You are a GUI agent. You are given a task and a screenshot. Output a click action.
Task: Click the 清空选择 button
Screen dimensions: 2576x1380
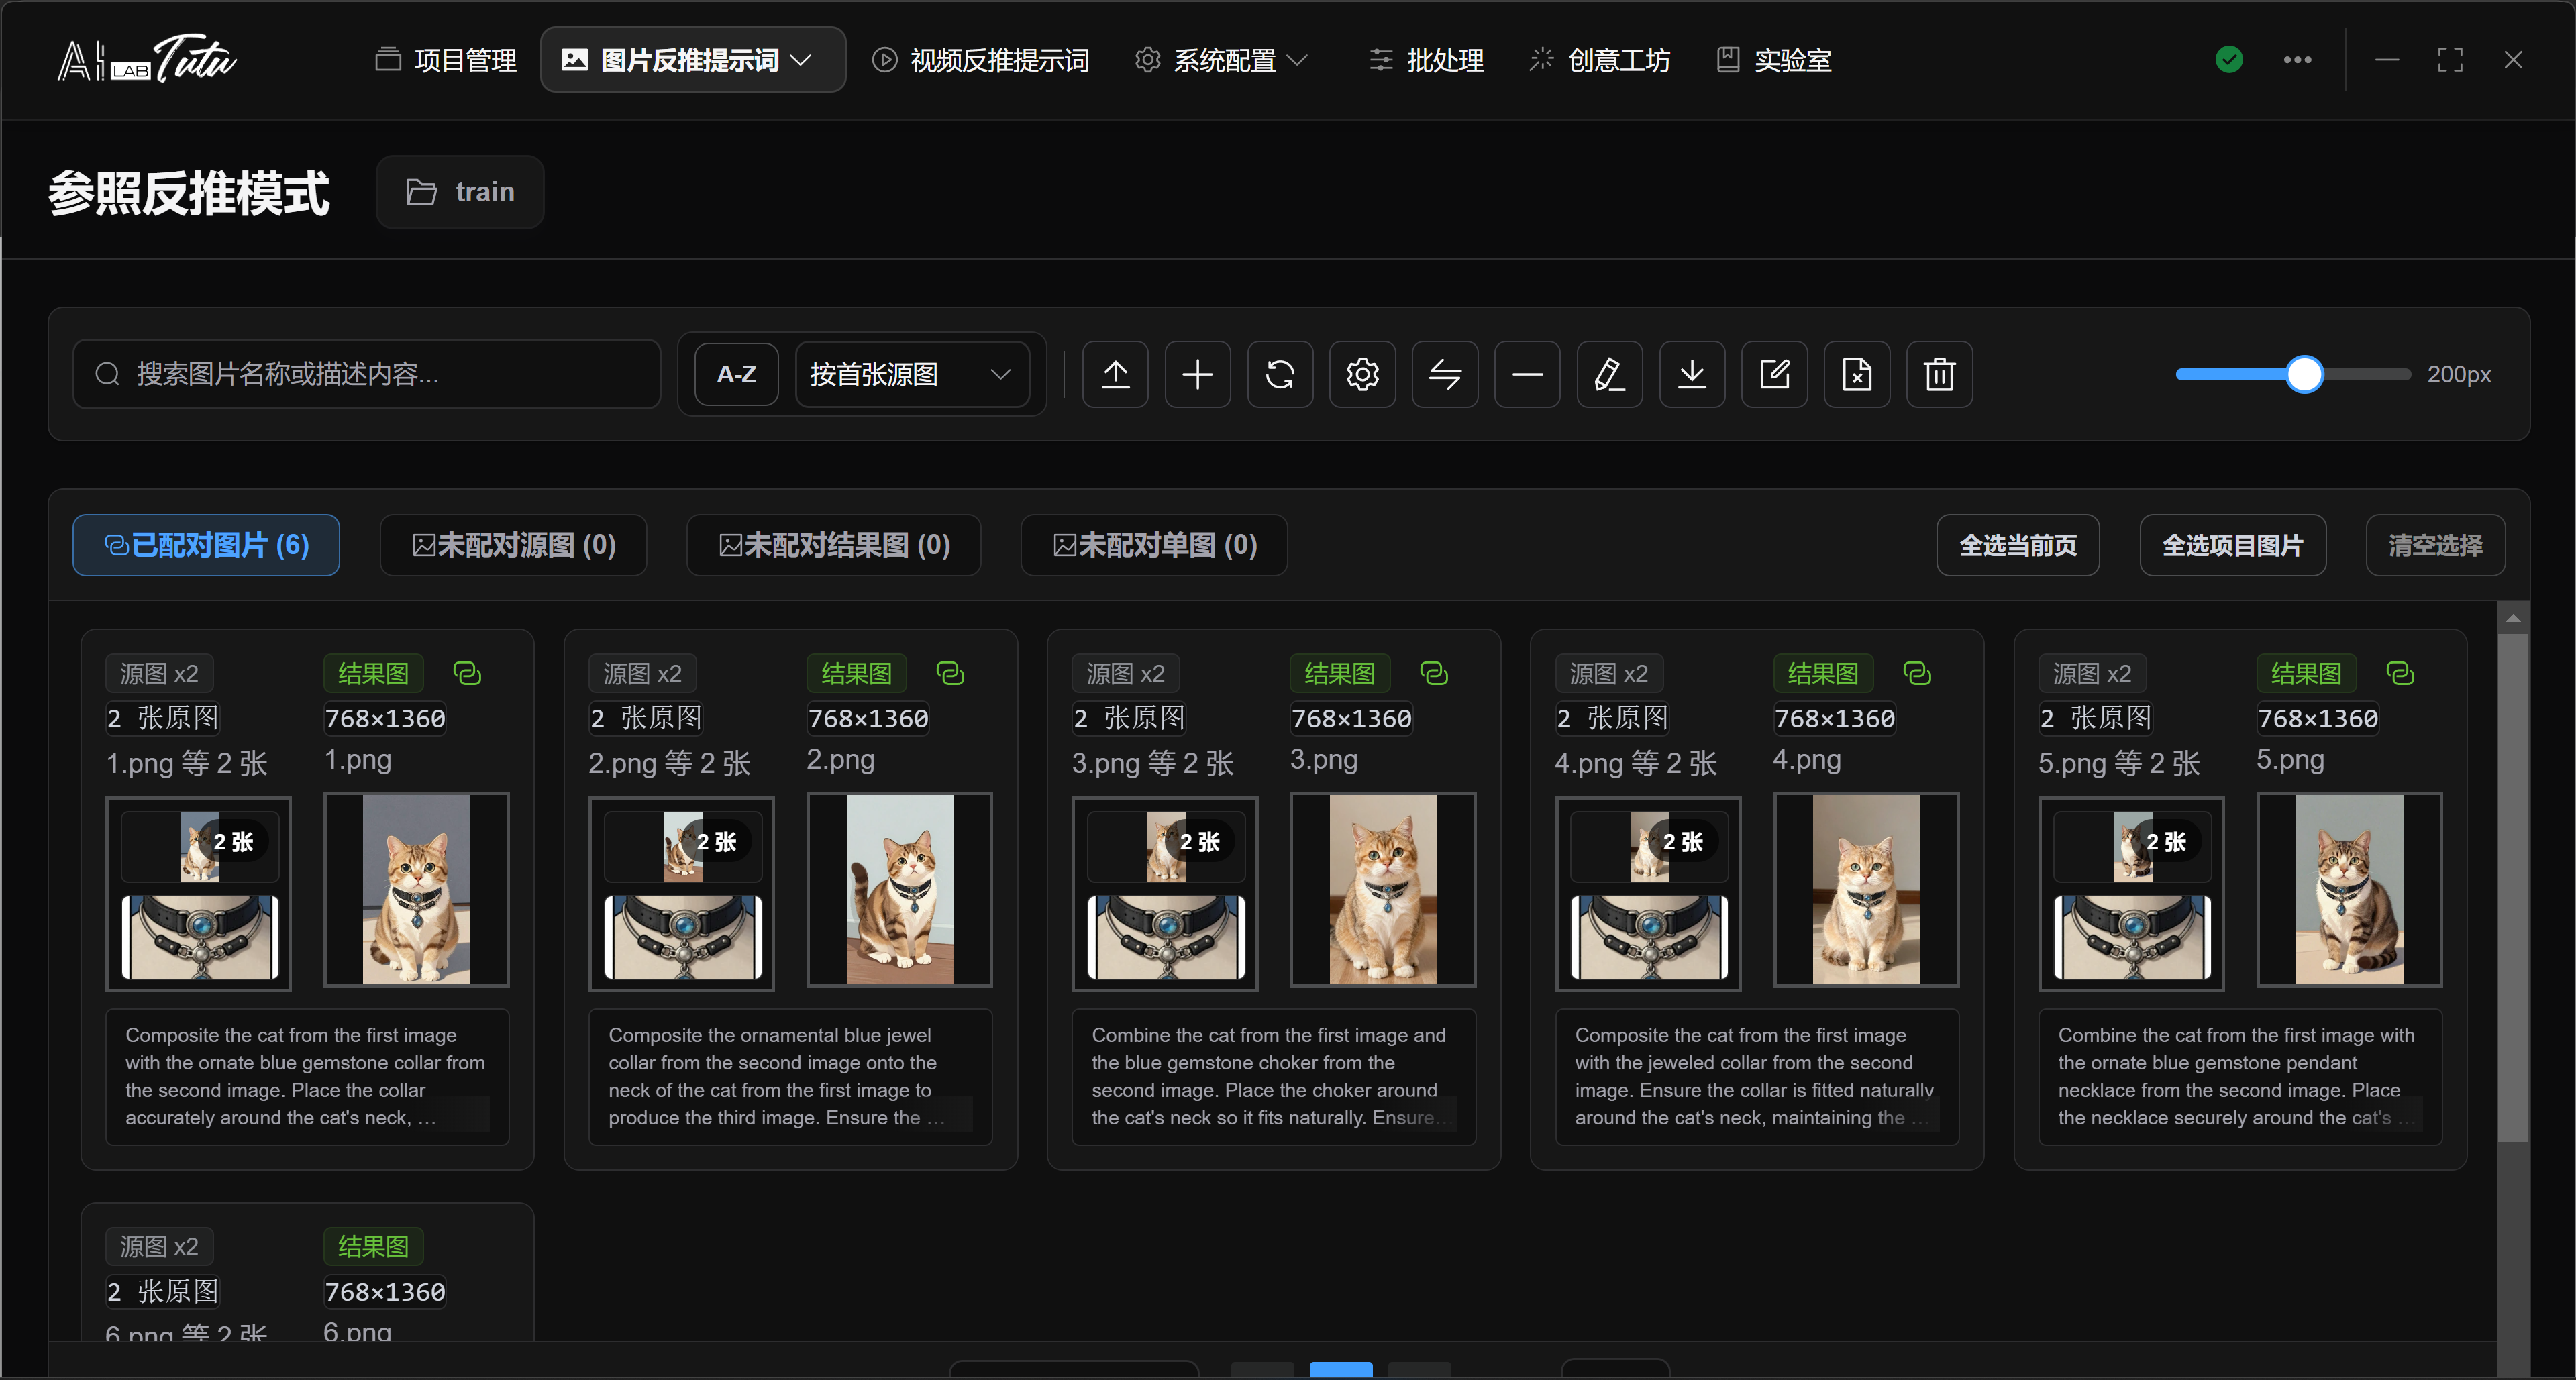click(x=2436, y=545)
